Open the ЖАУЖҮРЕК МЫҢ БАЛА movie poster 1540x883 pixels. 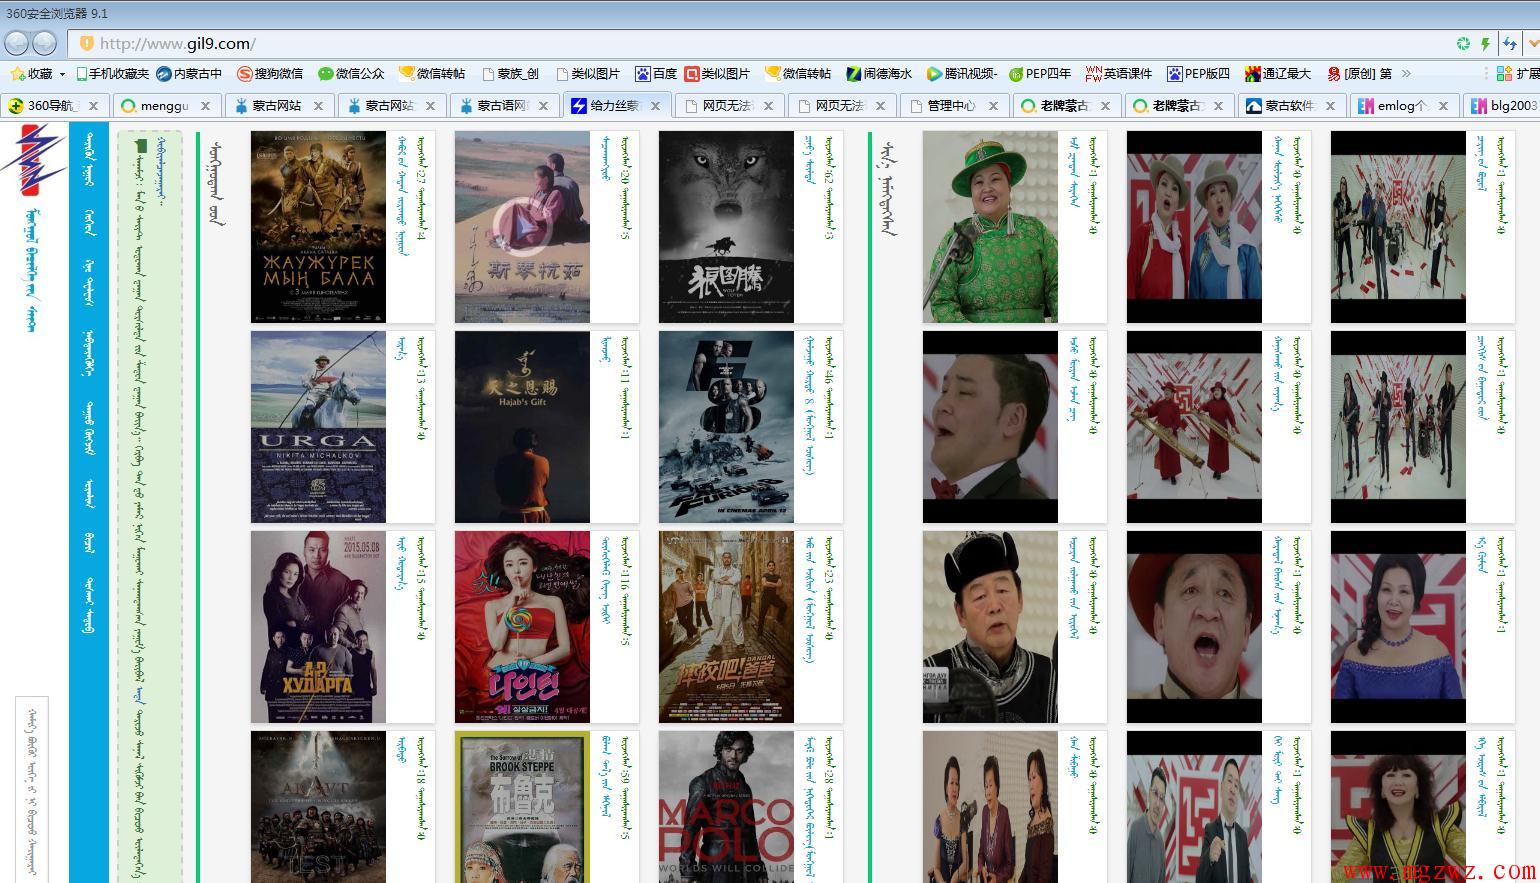[x=318, y=227]
